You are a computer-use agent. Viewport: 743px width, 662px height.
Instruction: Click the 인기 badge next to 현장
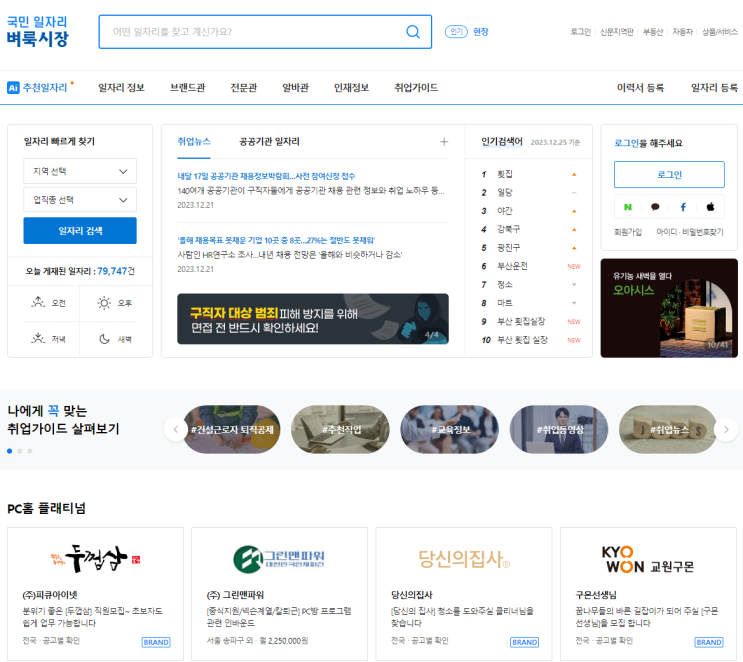click(456, 32)
